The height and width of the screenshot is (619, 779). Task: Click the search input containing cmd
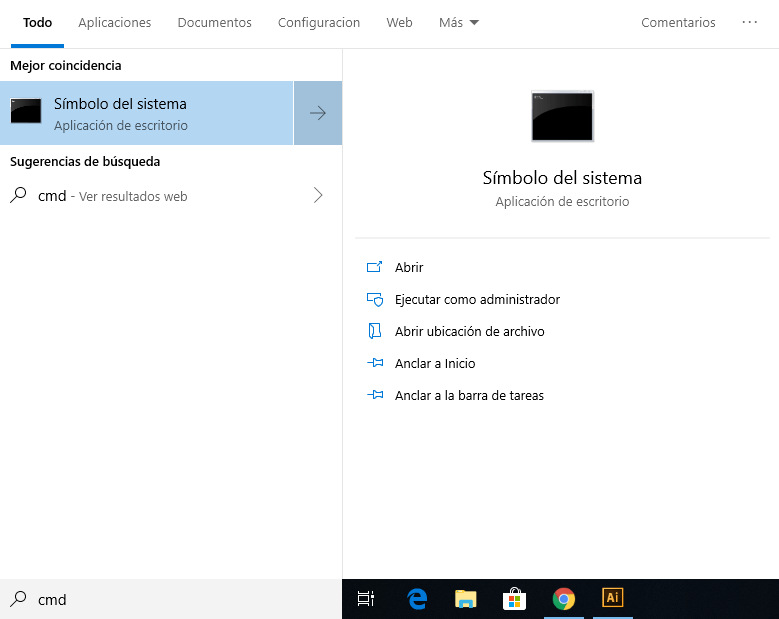tap(171, 599)
